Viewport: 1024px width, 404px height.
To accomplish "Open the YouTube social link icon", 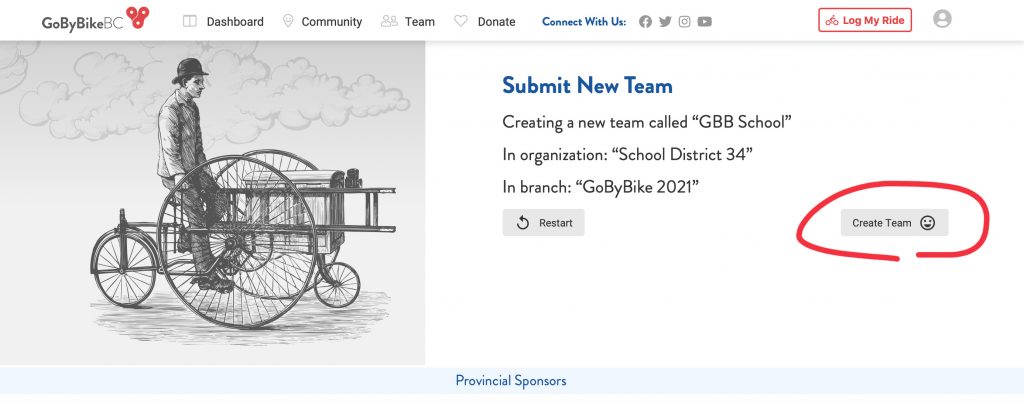I will click(x=705, y=22).
